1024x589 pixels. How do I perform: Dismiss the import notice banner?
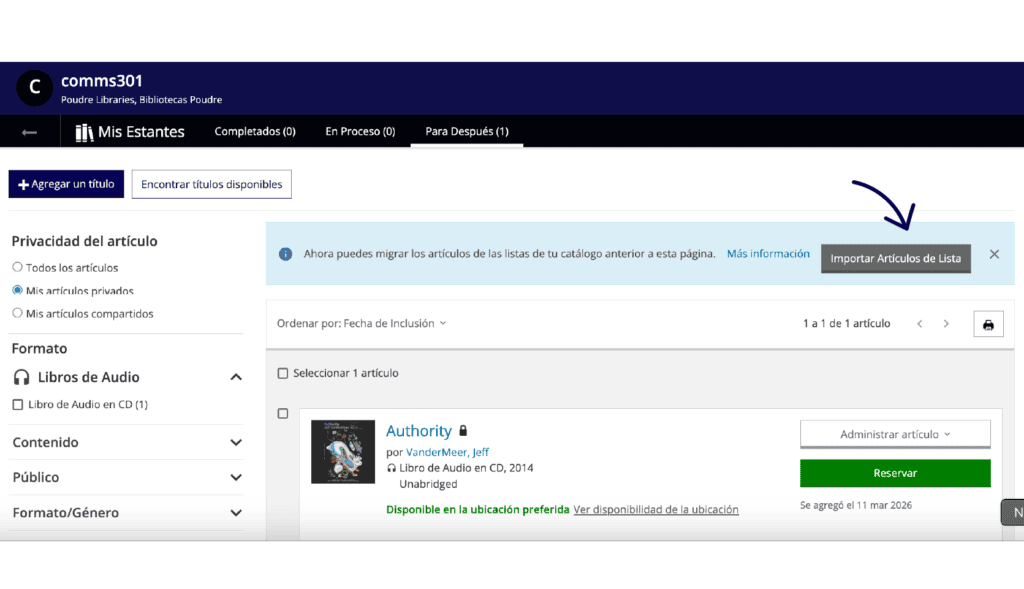click(x=994, y=254)
